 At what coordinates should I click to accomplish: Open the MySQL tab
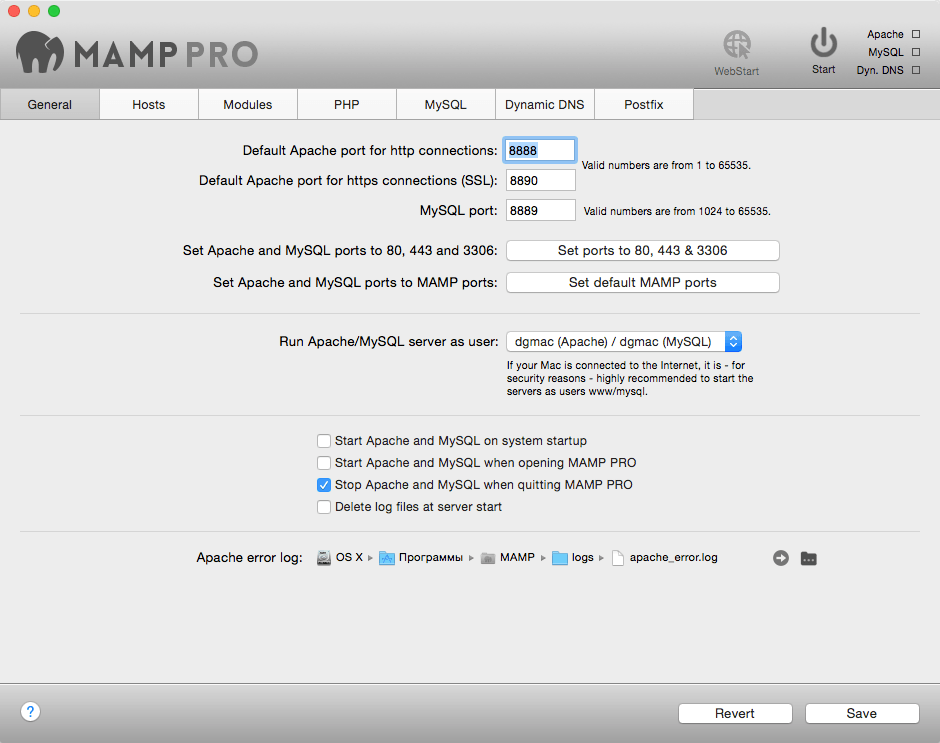pos(445,104)
